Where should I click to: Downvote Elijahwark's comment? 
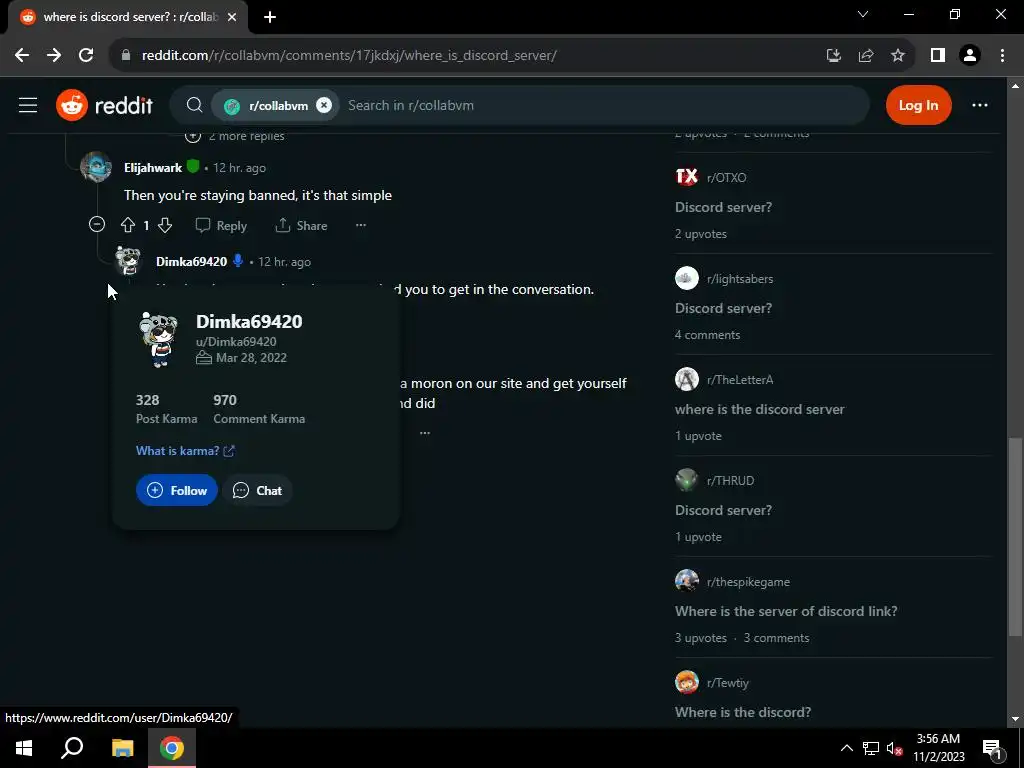click(x=165, y=225)
